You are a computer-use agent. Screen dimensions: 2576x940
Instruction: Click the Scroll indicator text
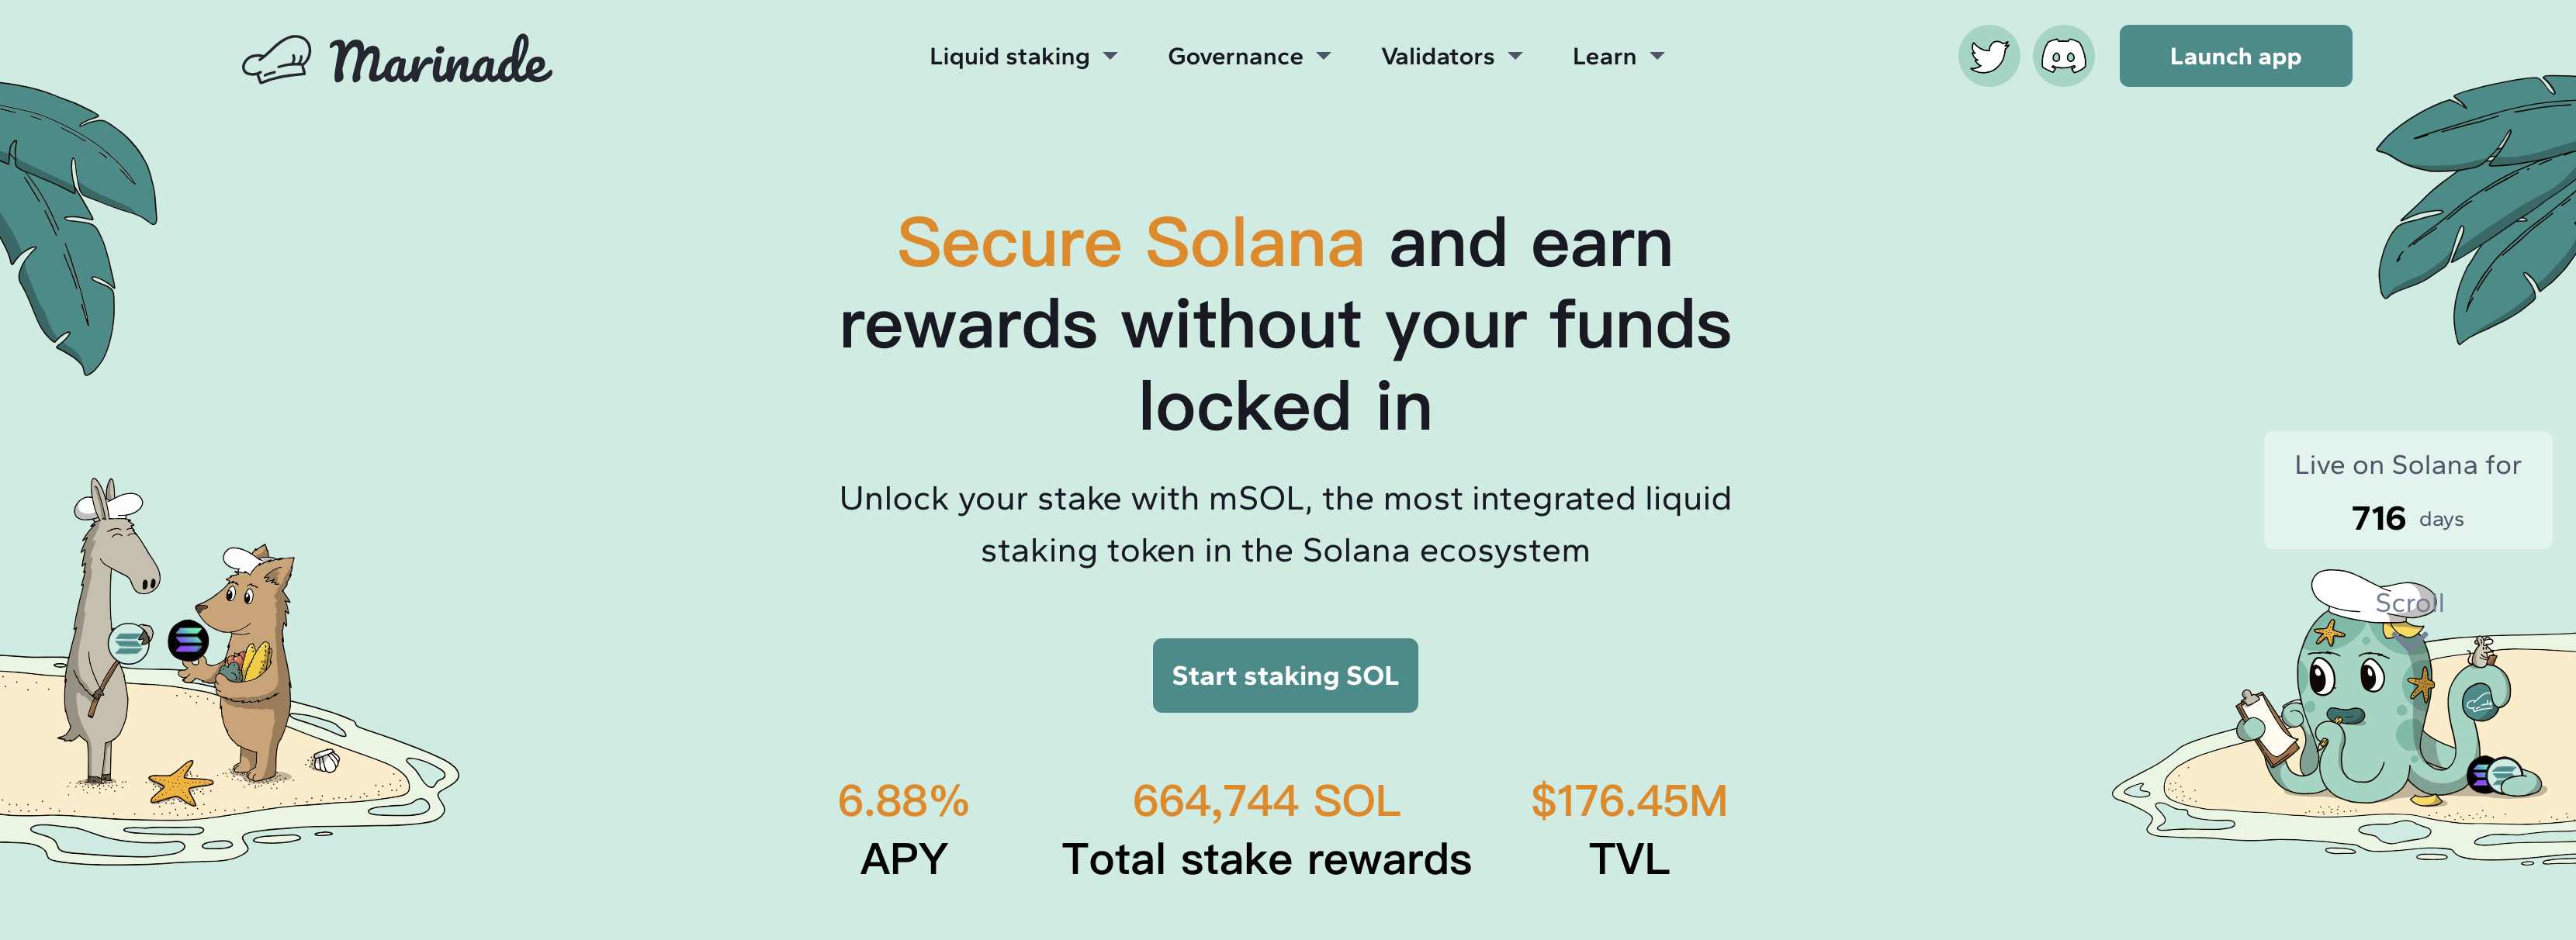(2409, 603)
